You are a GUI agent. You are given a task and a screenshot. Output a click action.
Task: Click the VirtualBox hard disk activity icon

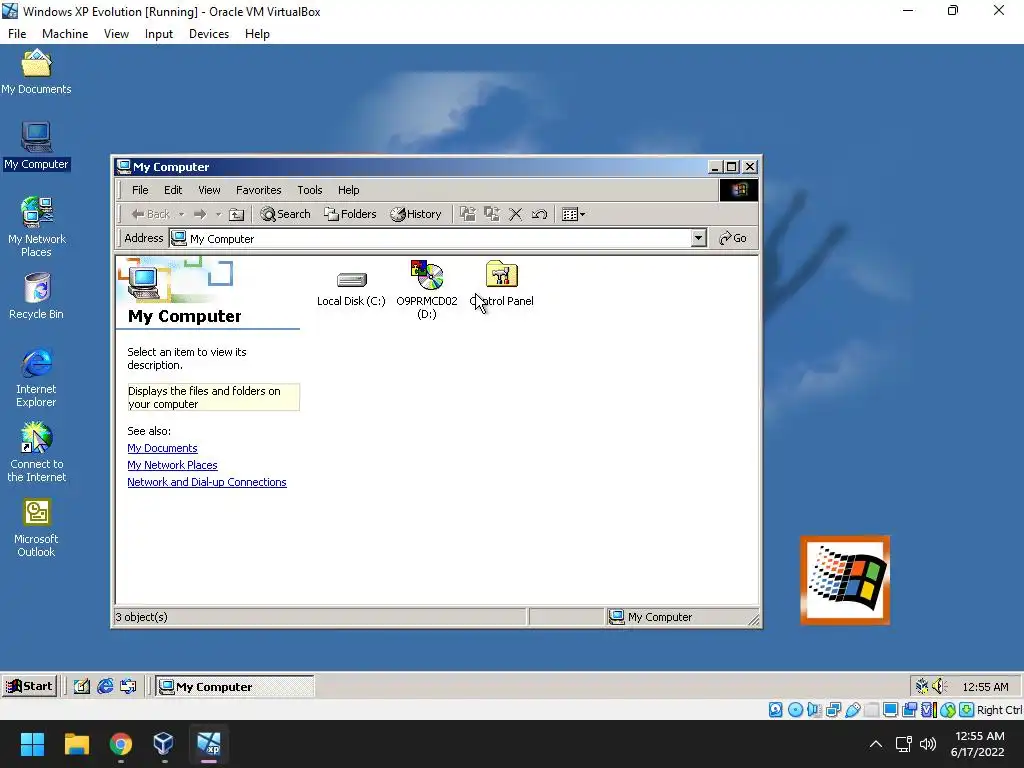pos(776,710)
